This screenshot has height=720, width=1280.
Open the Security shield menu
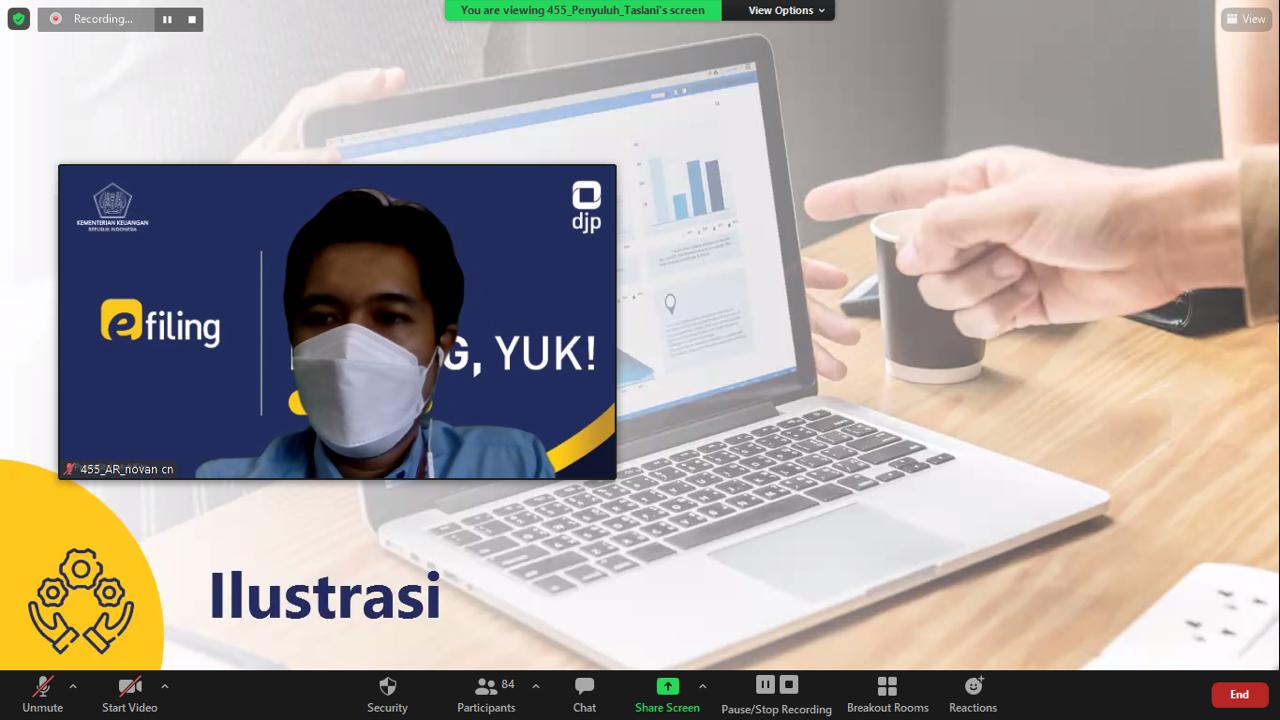(387, 686)
